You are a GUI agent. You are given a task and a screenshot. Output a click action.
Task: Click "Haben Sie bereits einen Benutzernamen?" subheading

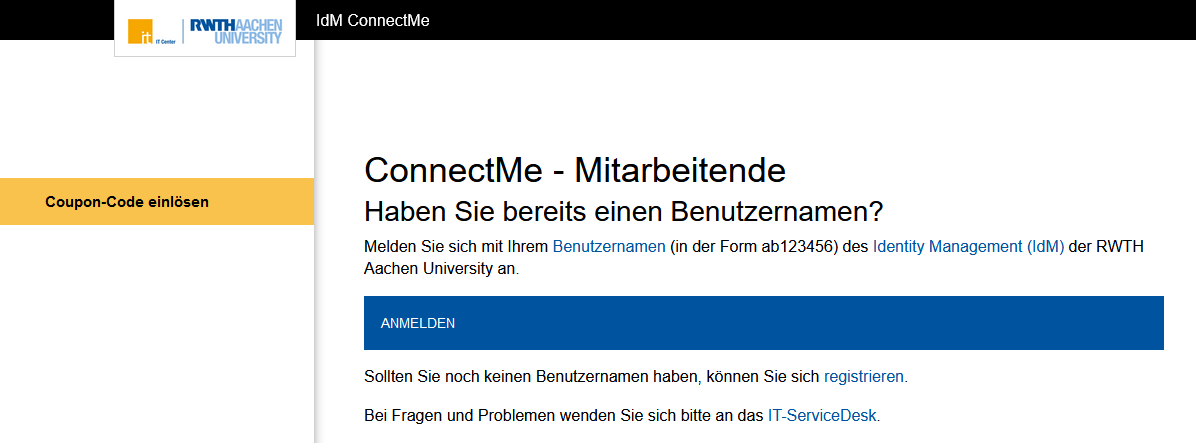click(625, 212)
